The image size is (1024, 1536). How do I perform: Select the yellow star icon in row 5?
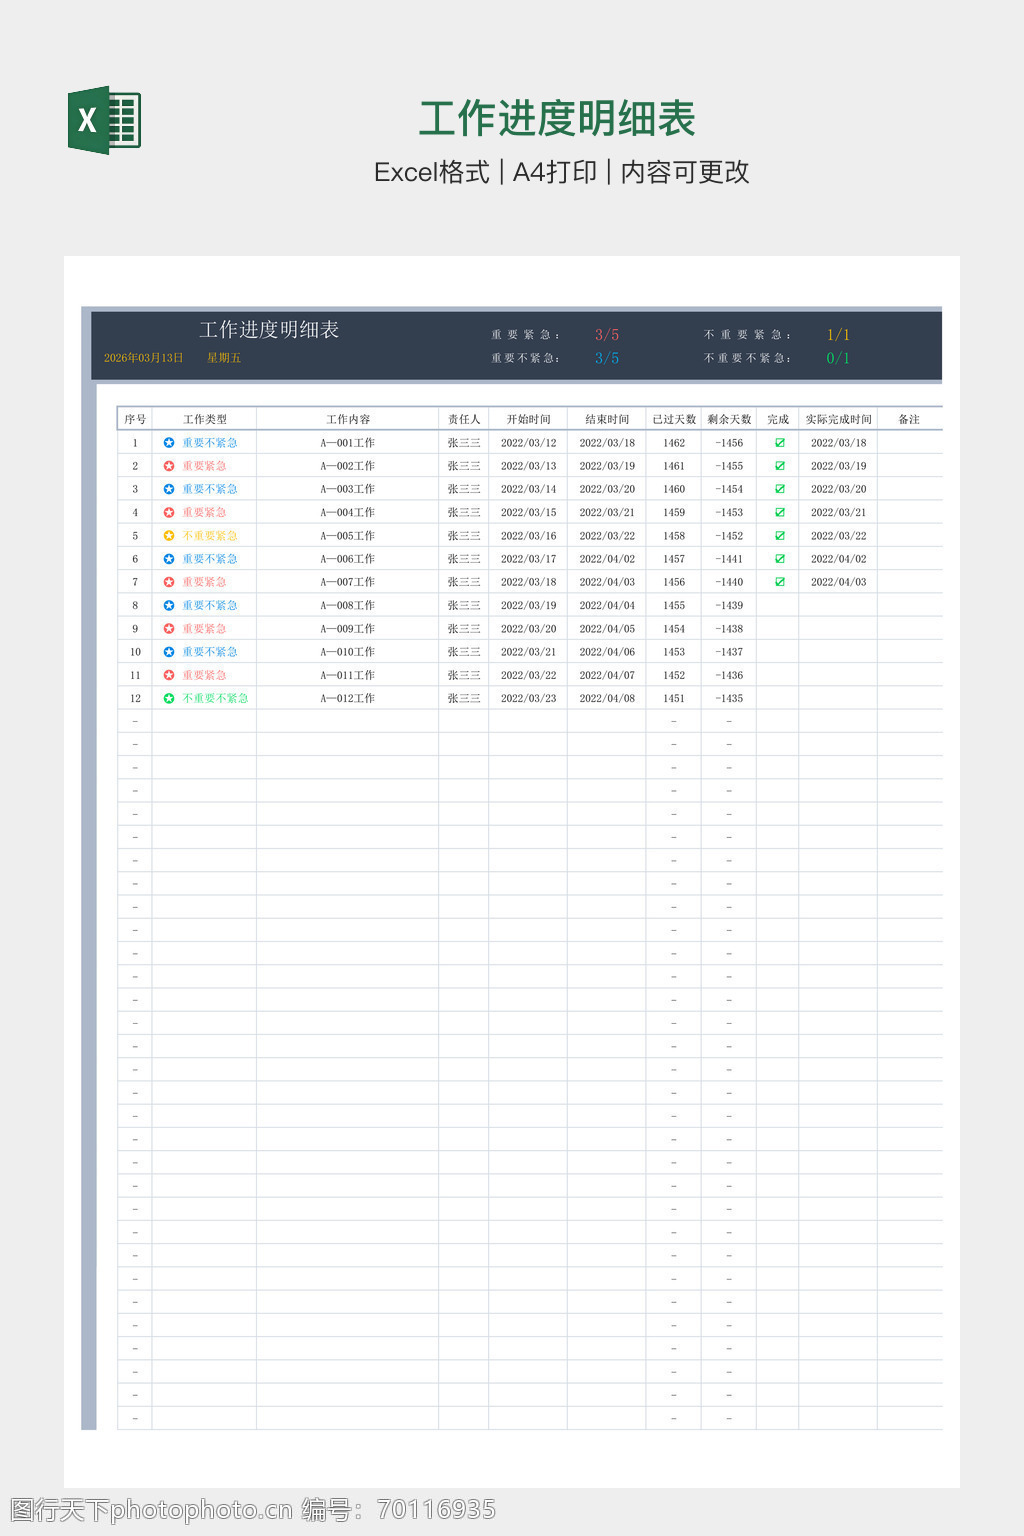pos(169,536)
